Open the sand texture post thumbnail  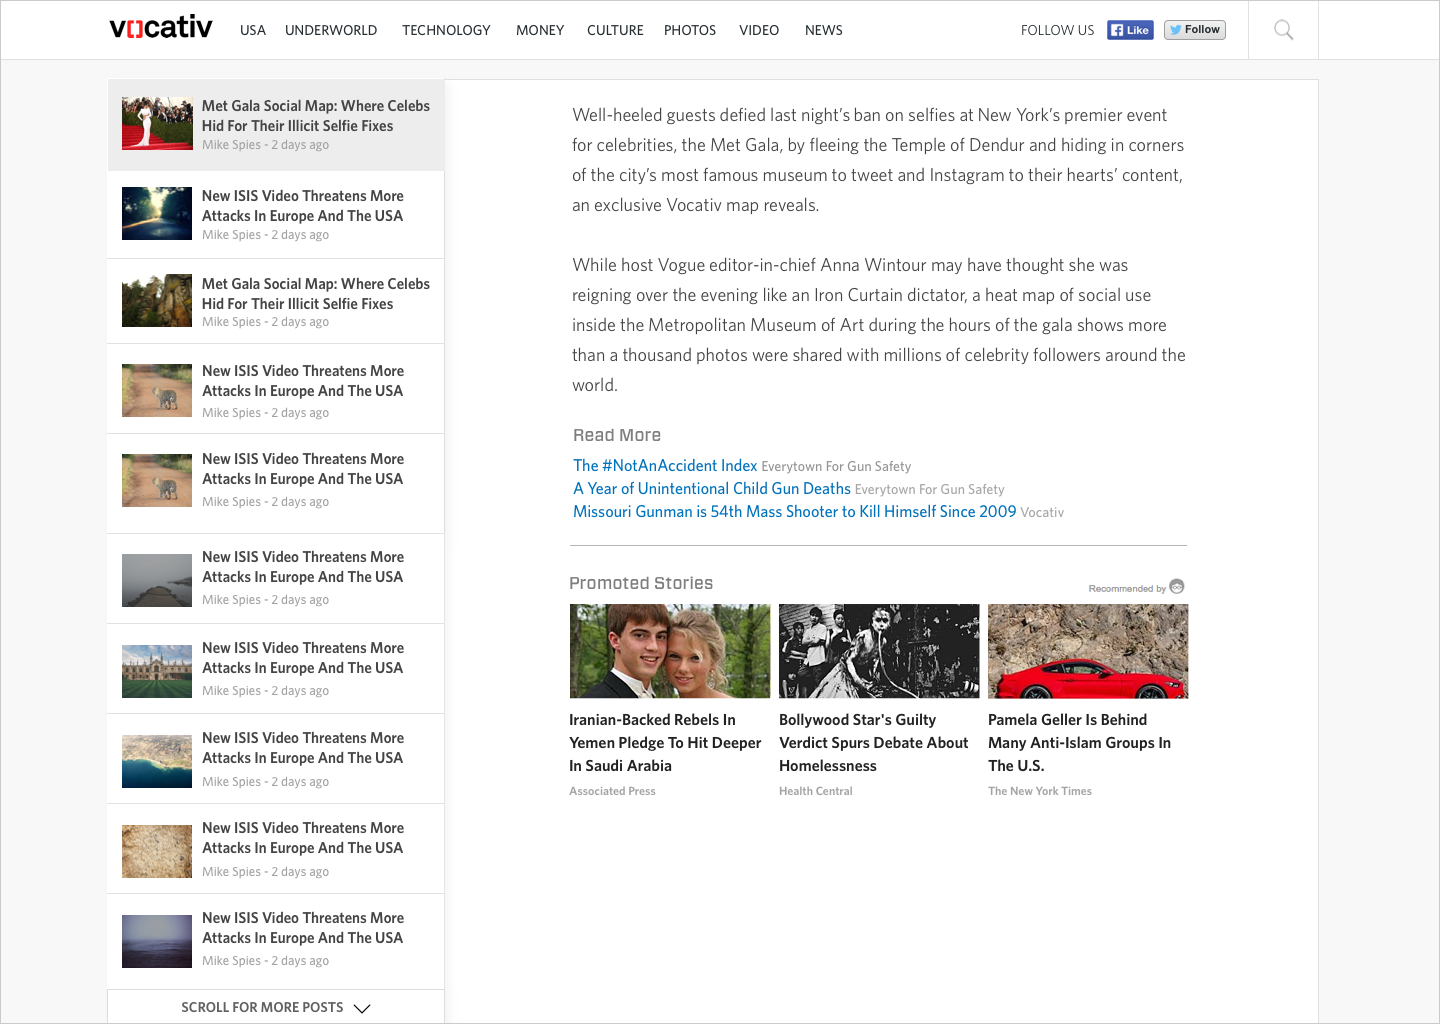[x=157, y=851]
